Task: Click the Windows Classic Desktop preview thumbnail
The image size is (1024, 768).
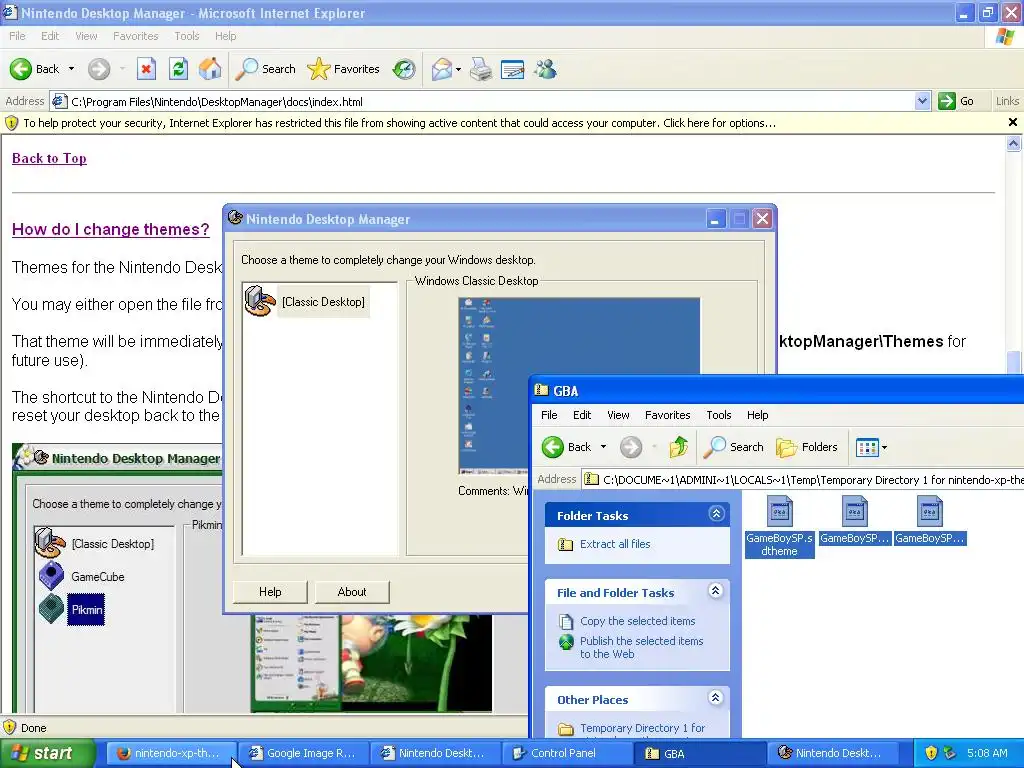Action: click(579, 385)
